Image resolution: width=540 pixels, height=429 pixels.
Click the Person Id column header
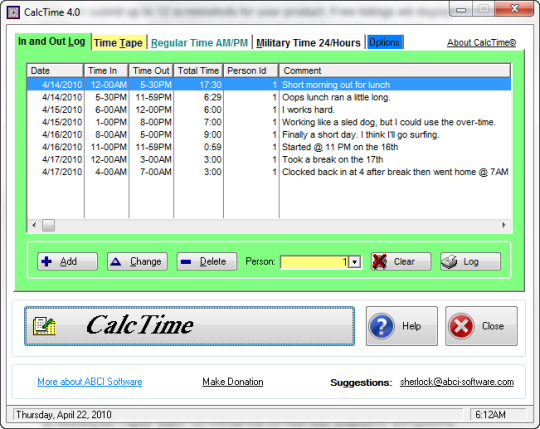point(251,71)
